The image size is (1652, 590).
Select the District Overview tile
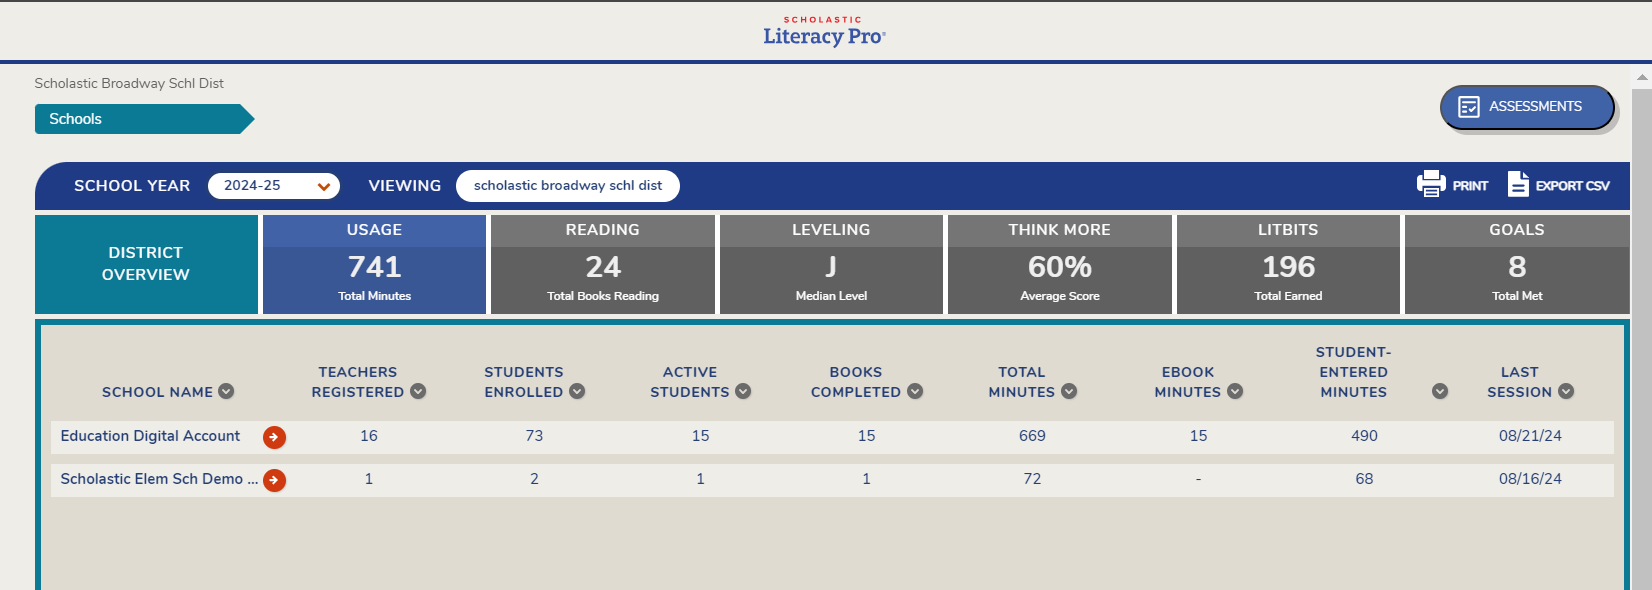pos(146,264)
